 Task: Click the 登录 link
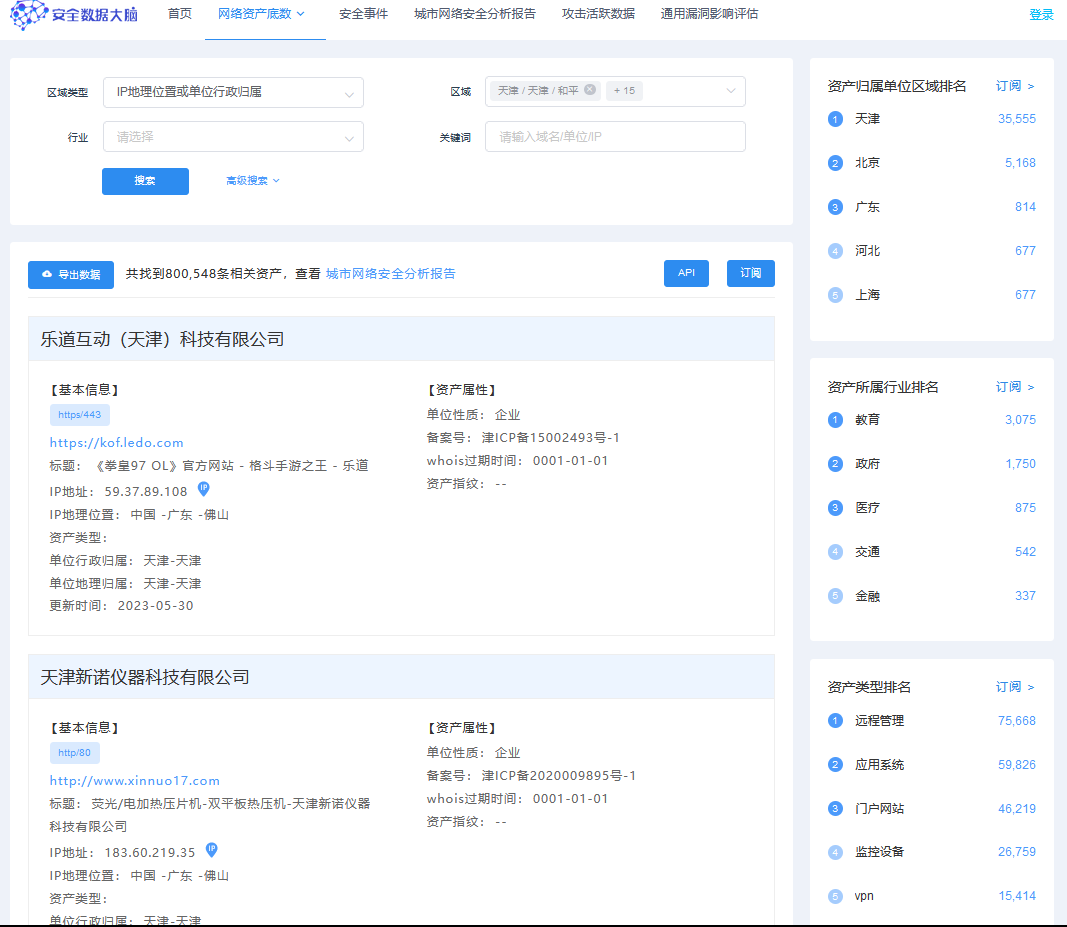pos(1041,15)
